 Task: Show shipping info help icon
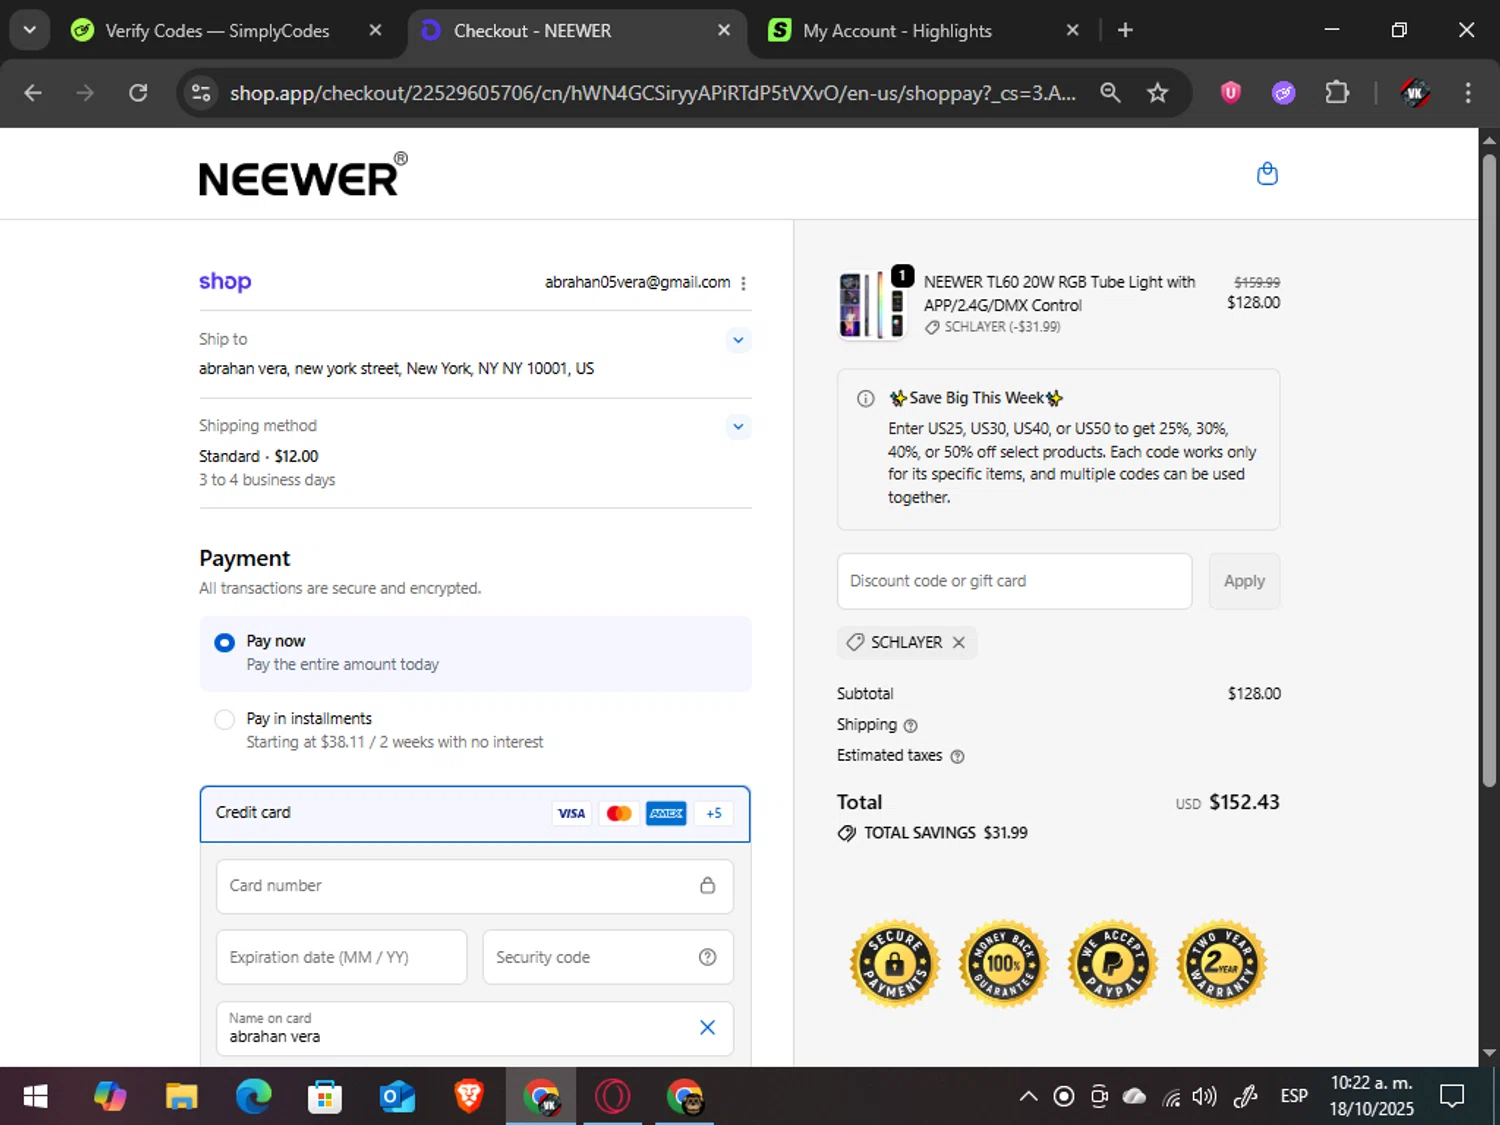coord(910,726)
